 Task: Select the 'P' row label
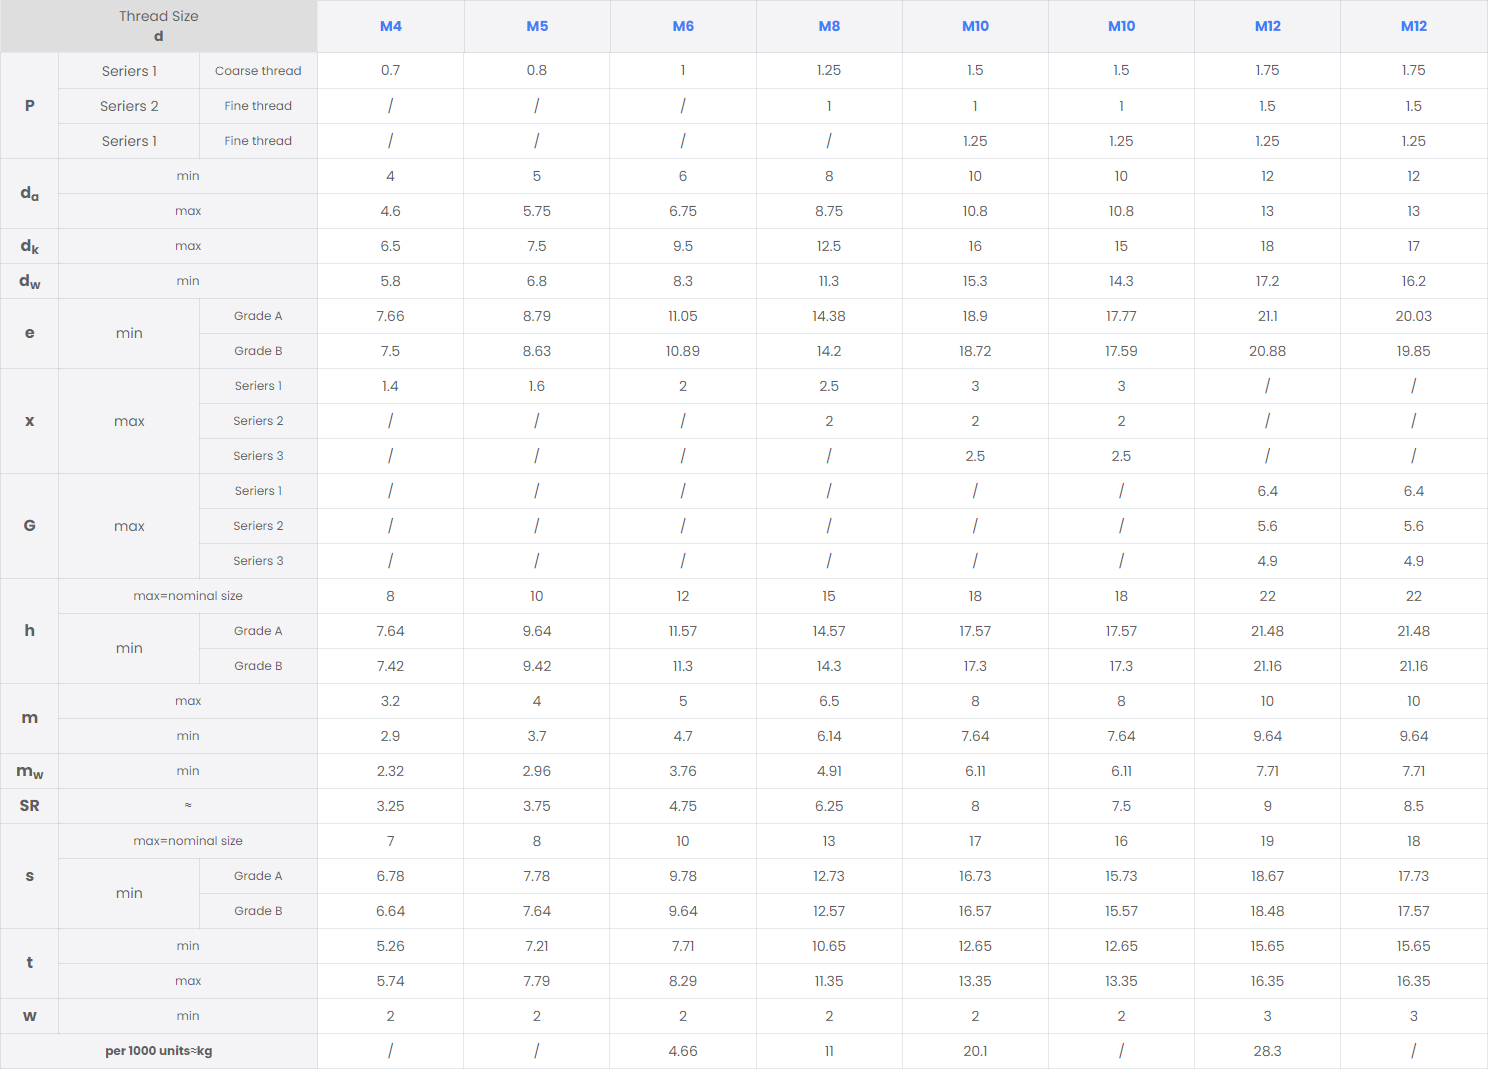tap(30, 106)
